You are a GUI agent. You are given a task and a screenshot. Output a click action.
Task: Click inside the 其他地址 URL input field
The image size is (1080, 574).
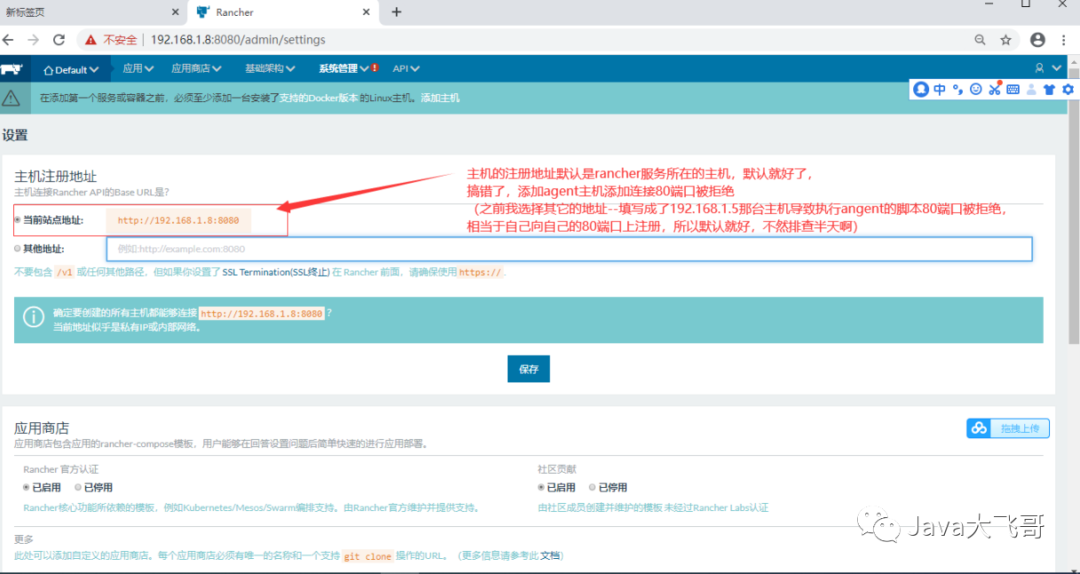click(569, 249)
